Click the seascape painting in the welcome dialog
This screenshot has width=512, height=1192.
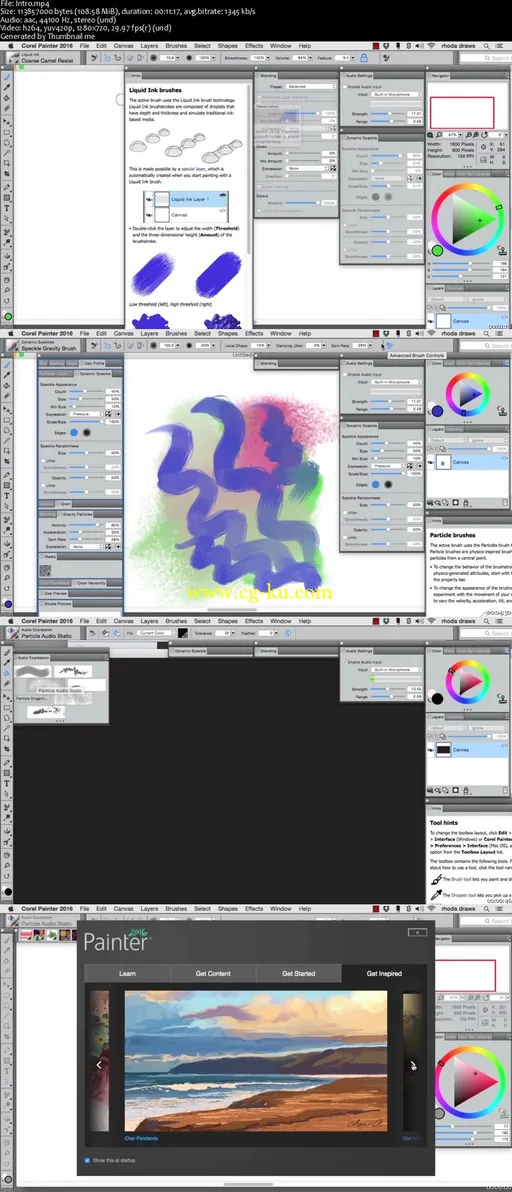click(x=256, y=1060)
